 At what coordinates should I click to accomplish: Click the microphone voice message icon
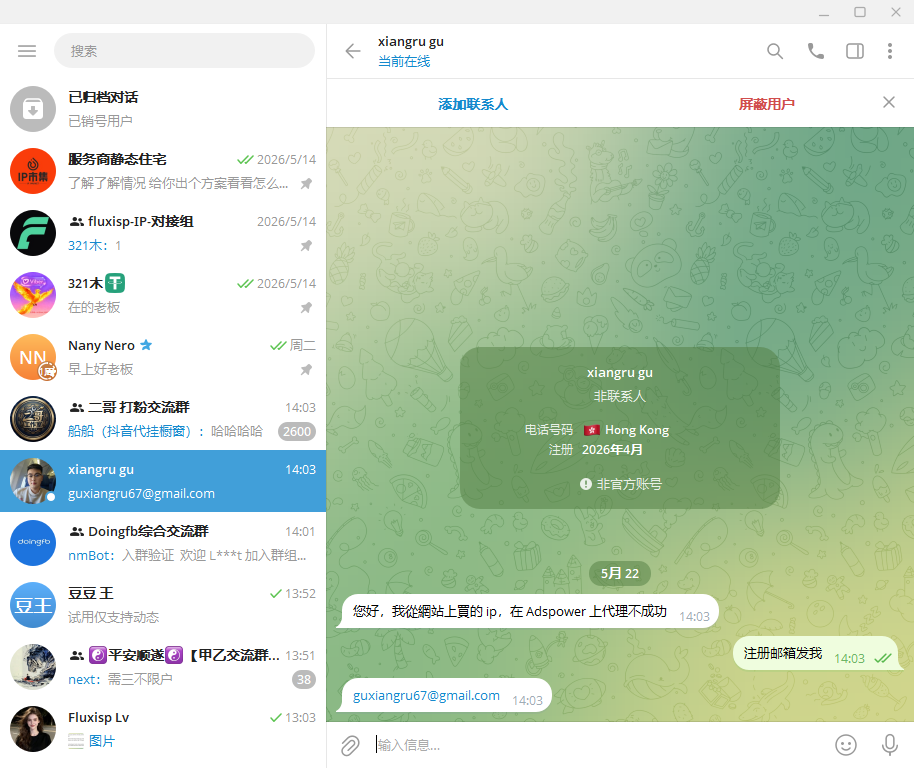[890, 745]
